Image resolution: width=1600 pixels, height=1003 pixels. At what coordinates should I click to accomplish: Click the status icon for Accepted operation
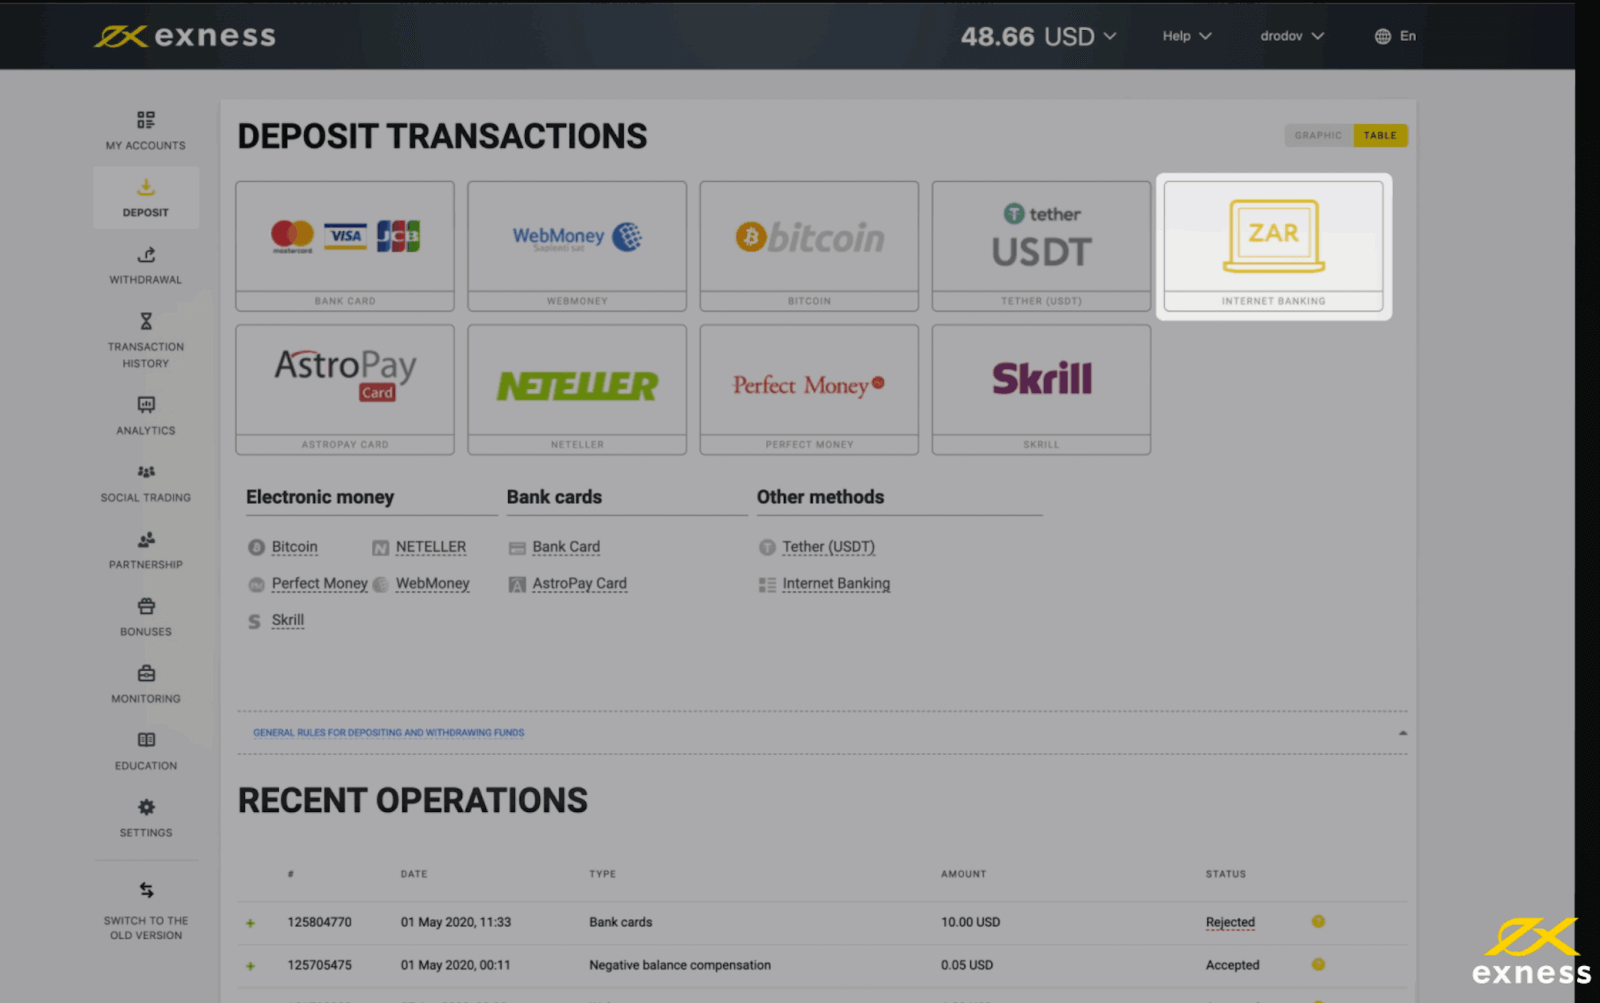click(1318, 964)
